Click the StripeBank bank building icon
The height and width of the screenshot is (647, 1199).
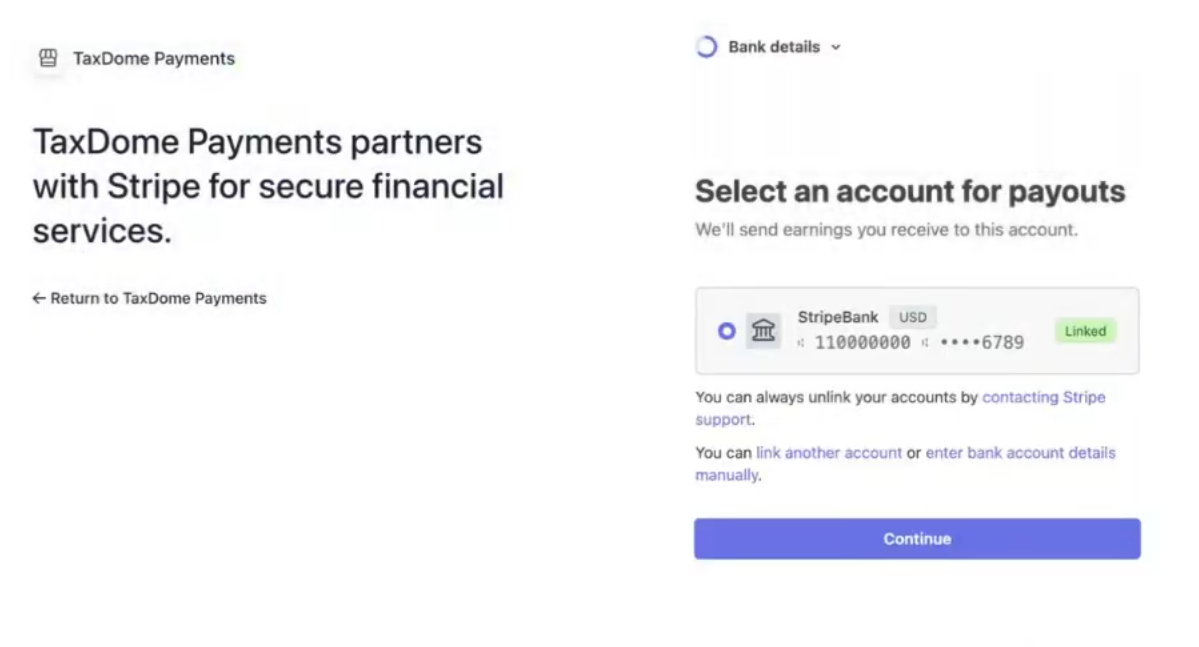click(x=763, y=331)
